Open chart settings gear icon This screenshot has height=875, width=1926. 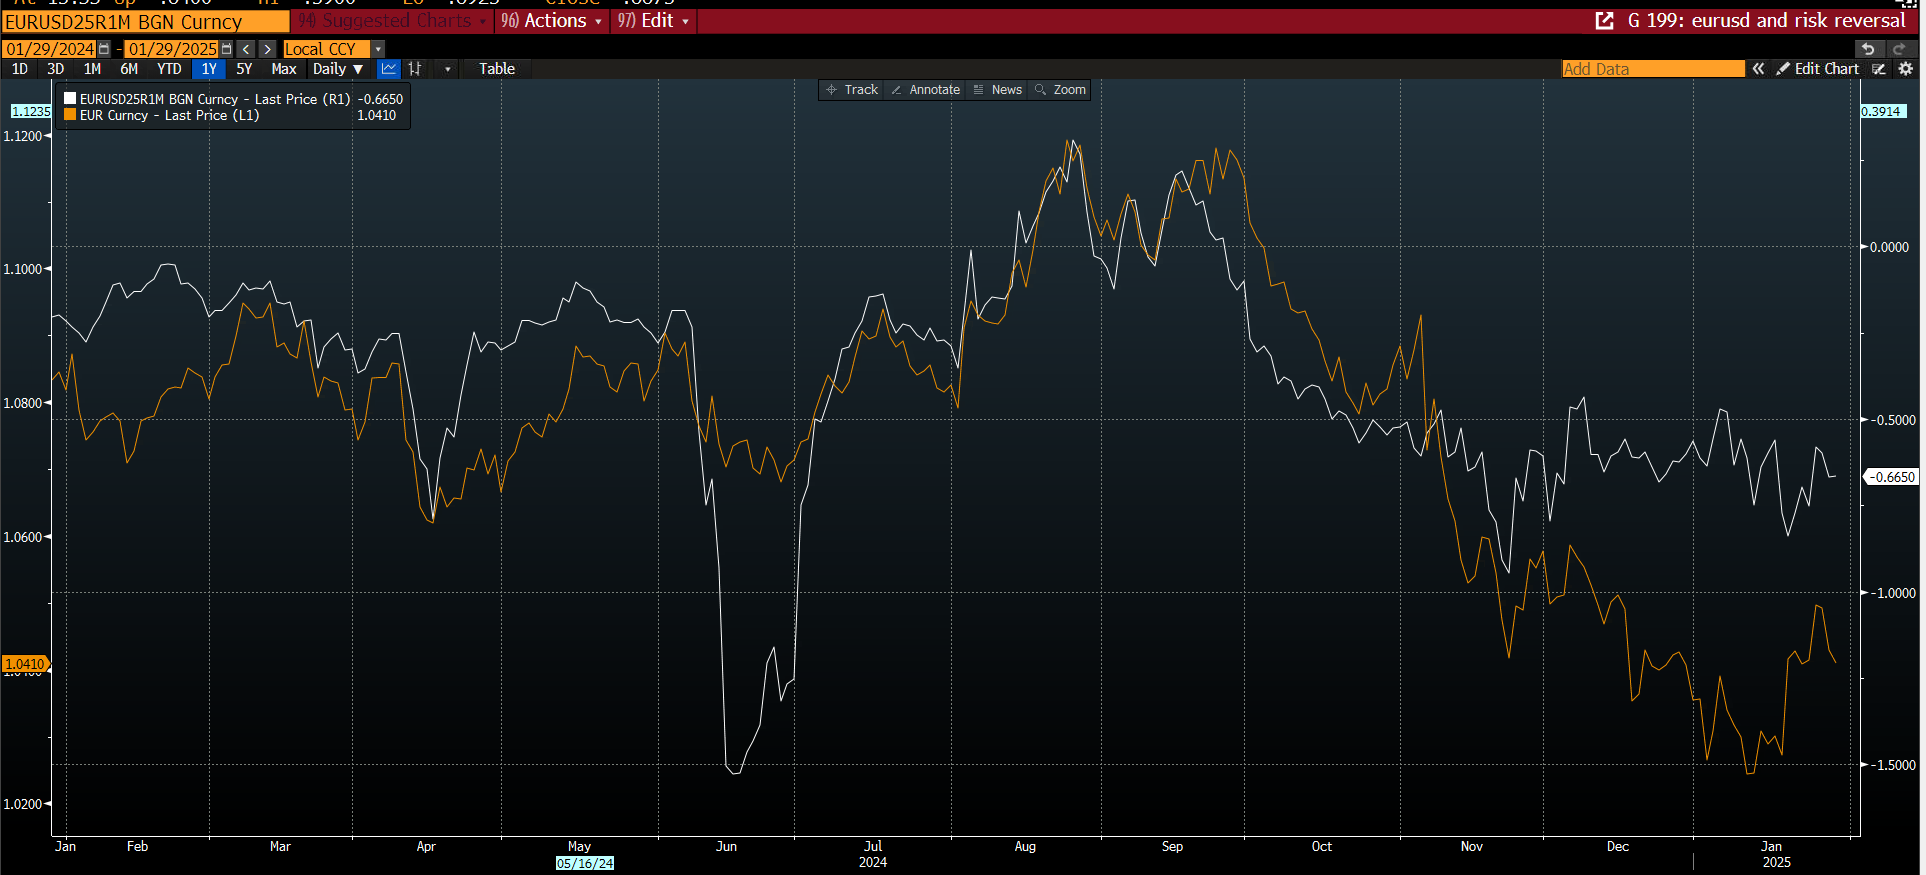(1905, 69)
